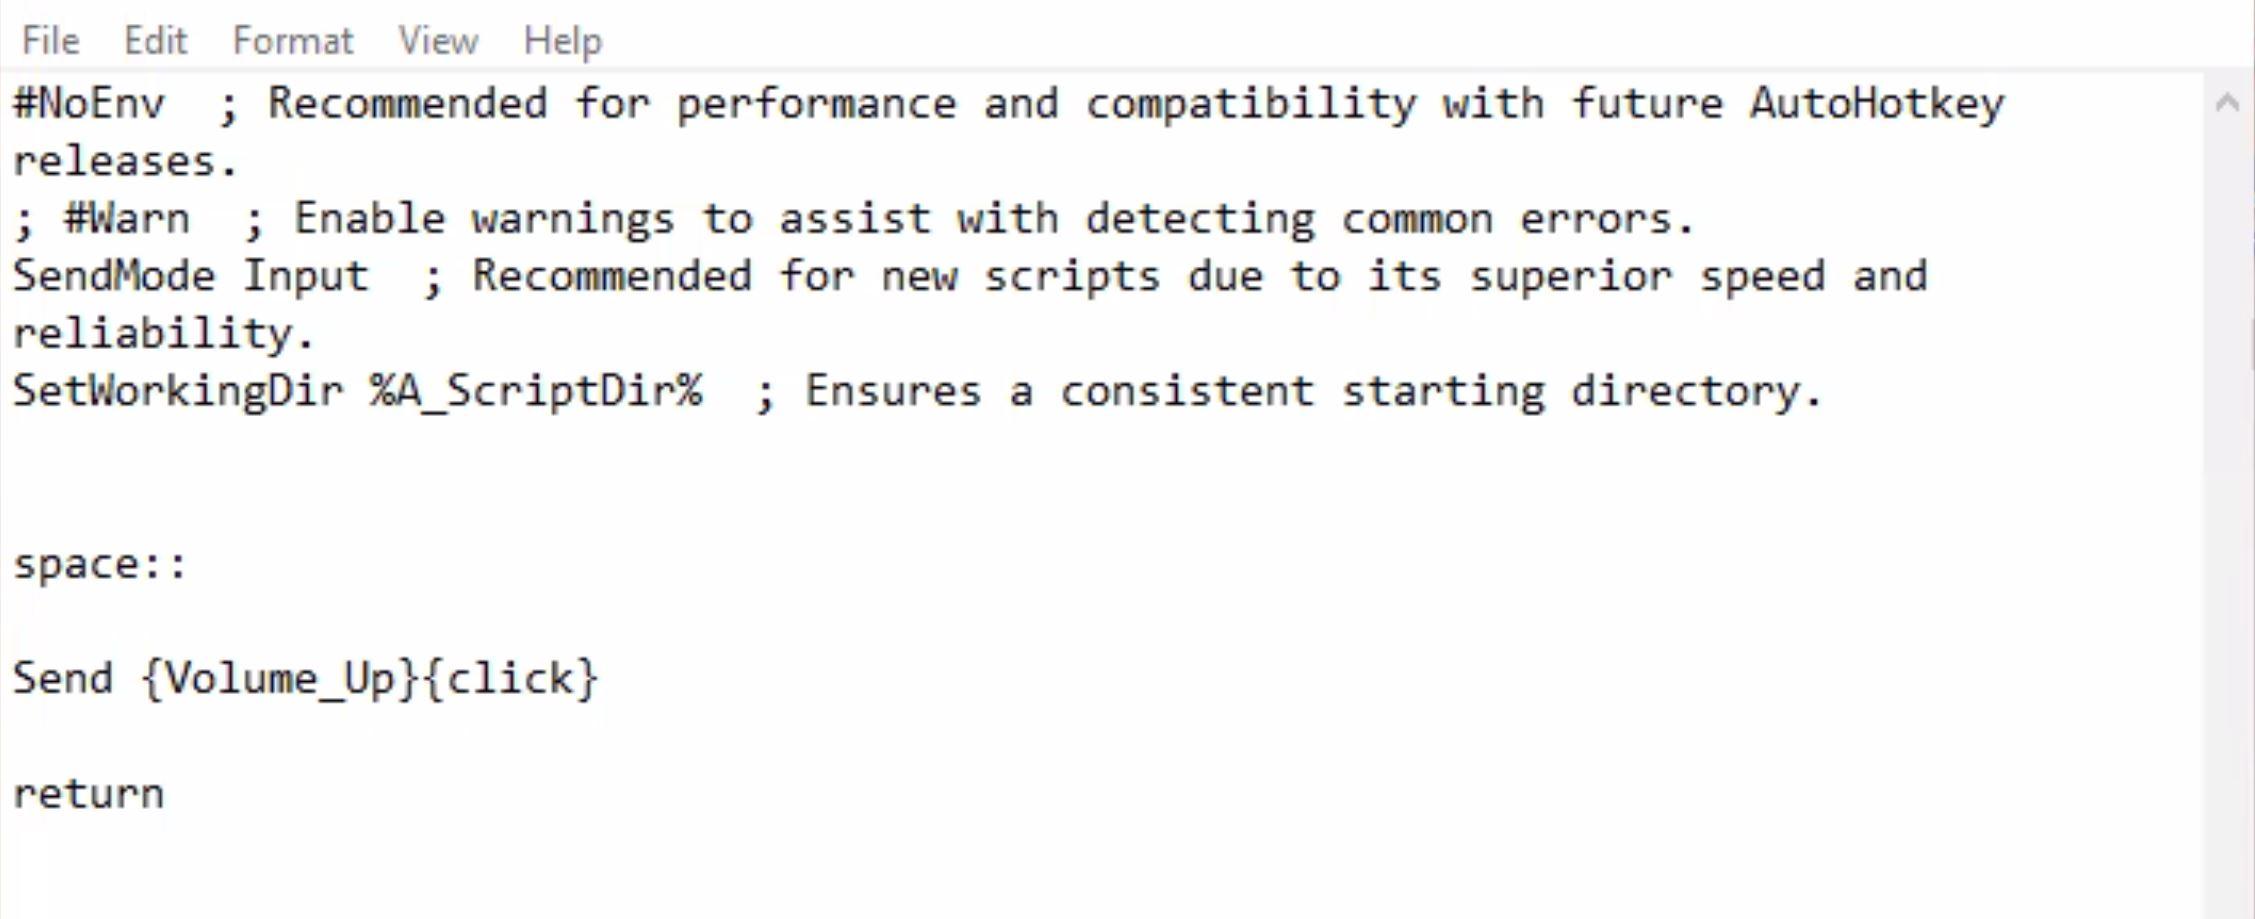Viewport: 2255px width, 919px height.
Task: Click the word Input after SendMode
Action: (307, 275)
